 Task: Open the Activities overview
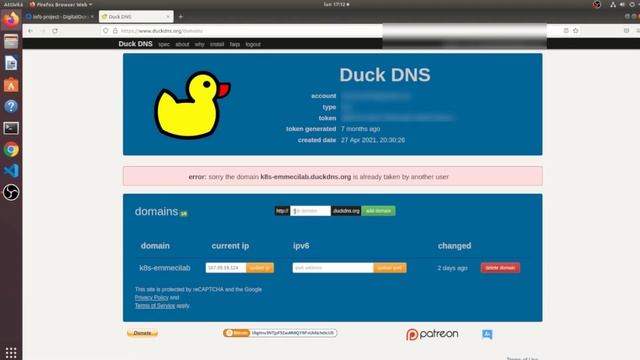[x=13, y=4]
